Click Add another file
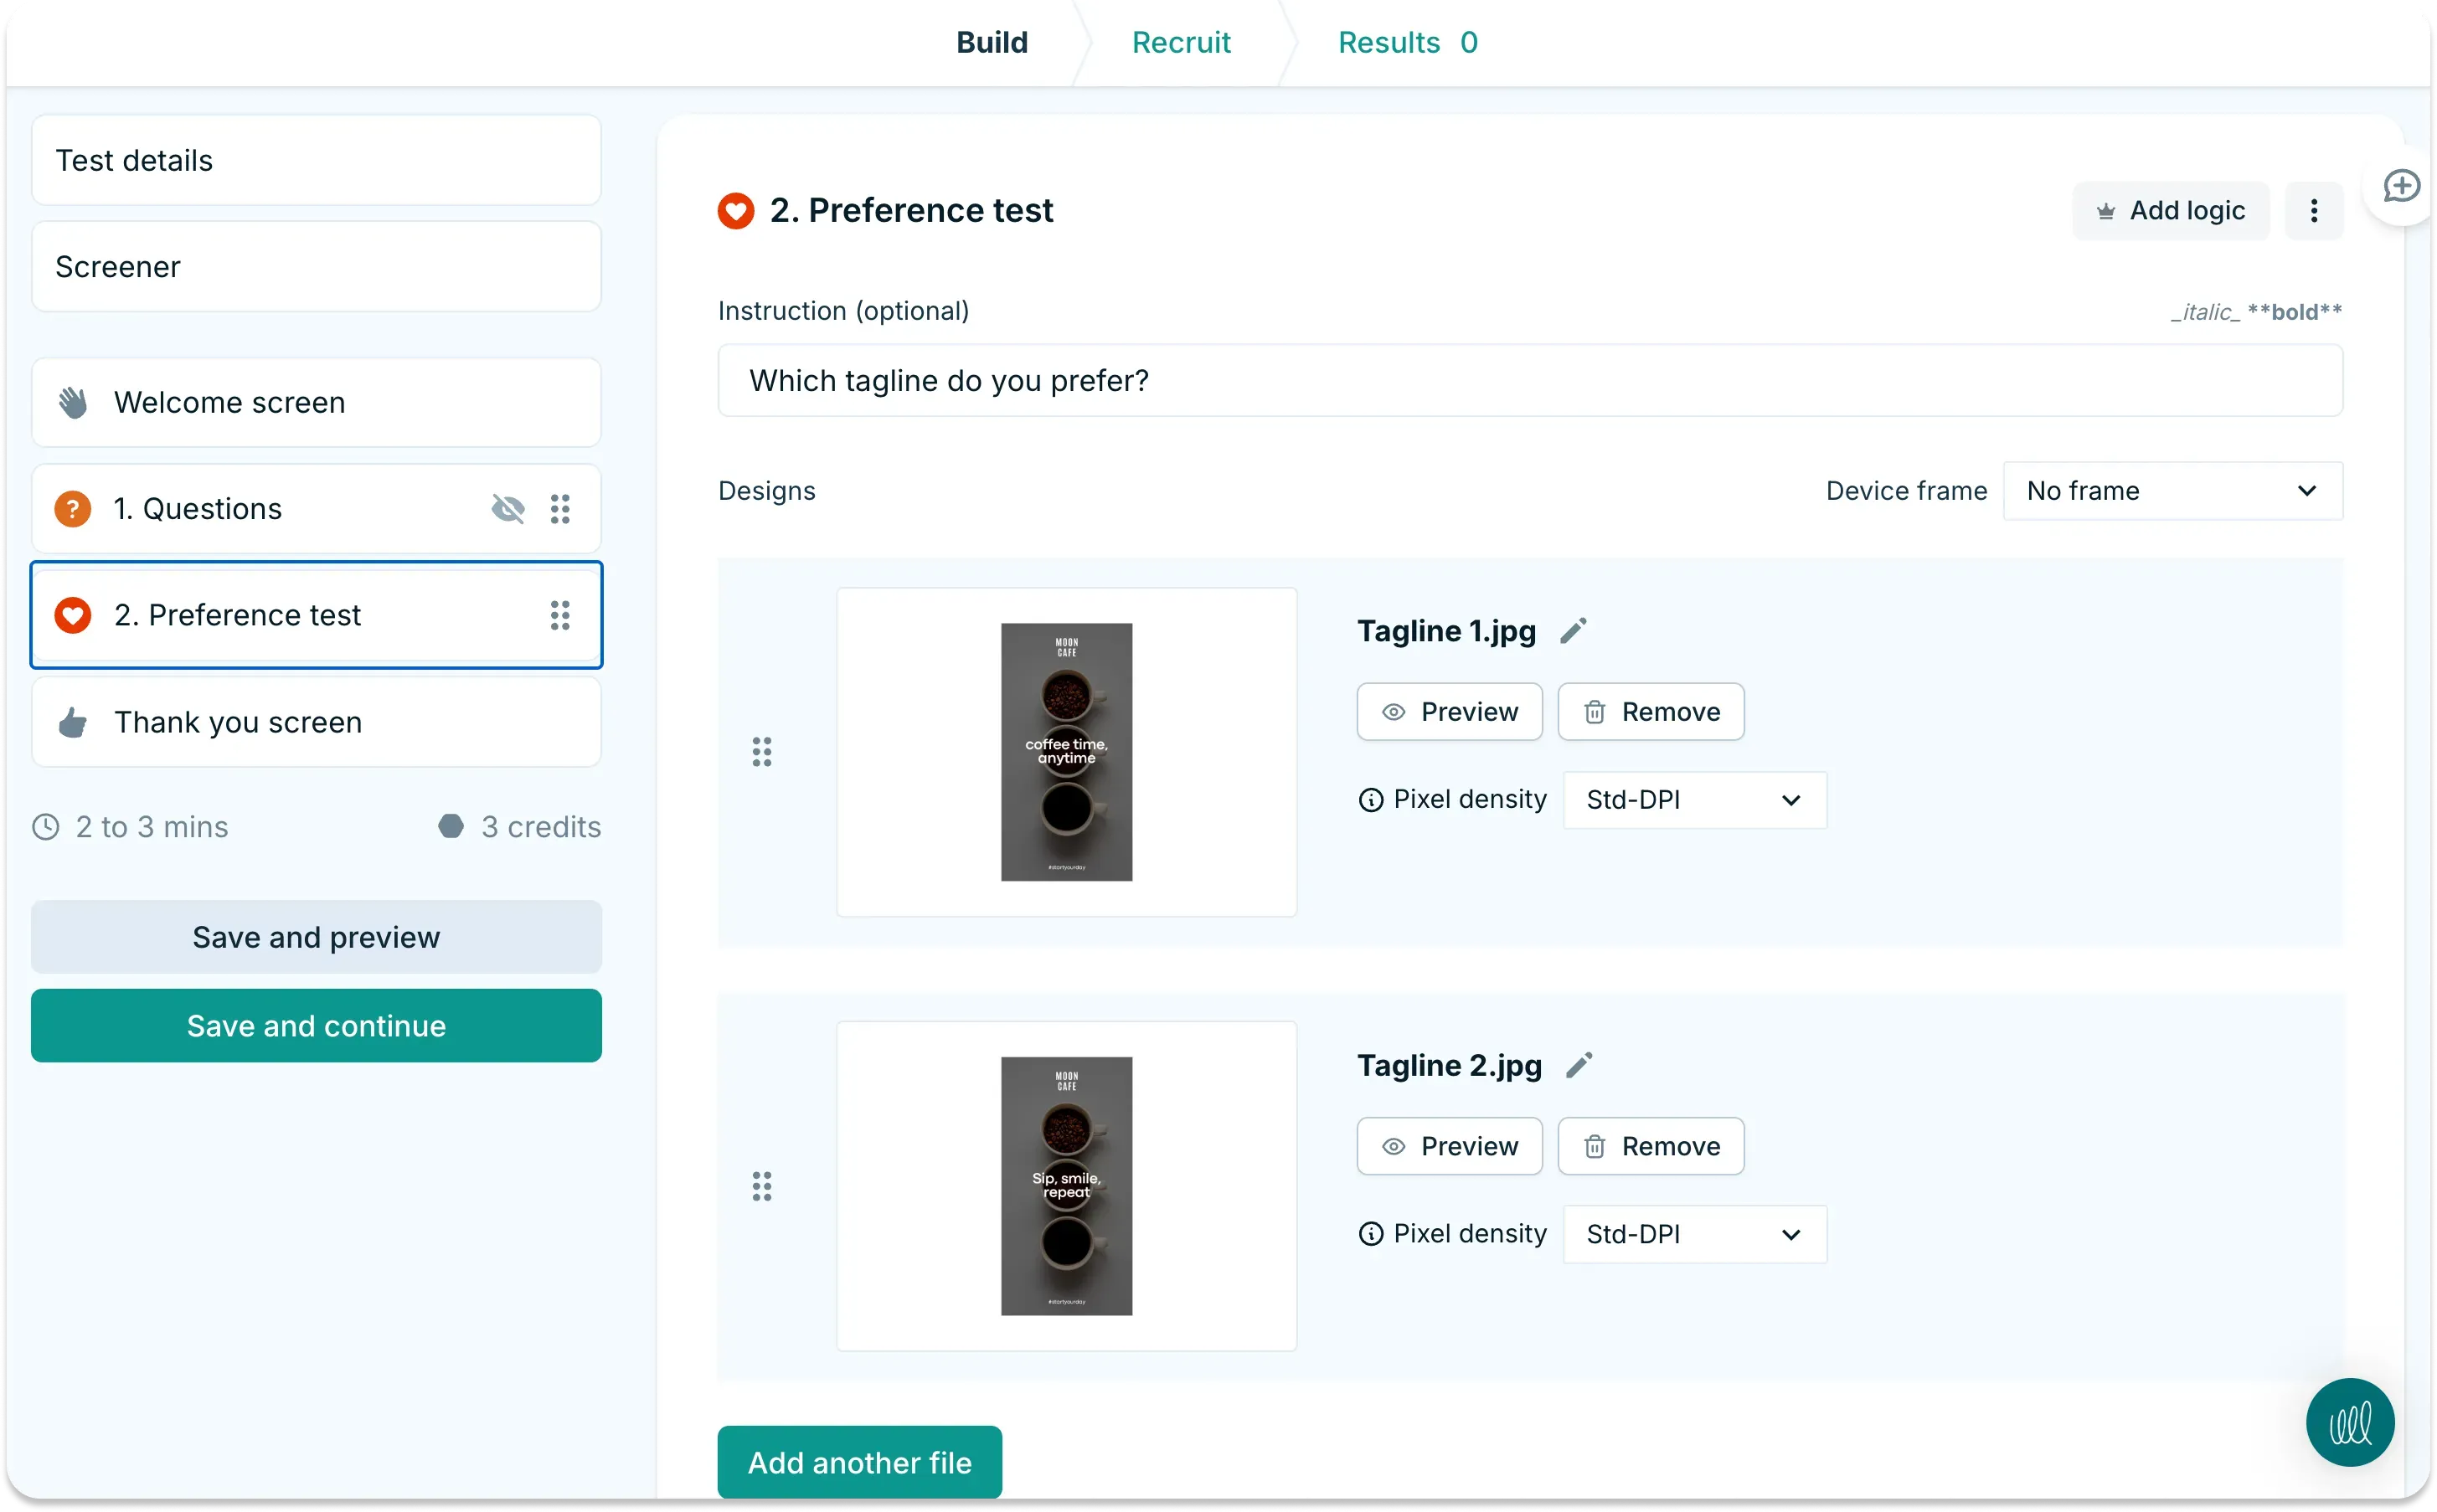This screenshot has width=2437, height=1512. (x=859, y=1461)
